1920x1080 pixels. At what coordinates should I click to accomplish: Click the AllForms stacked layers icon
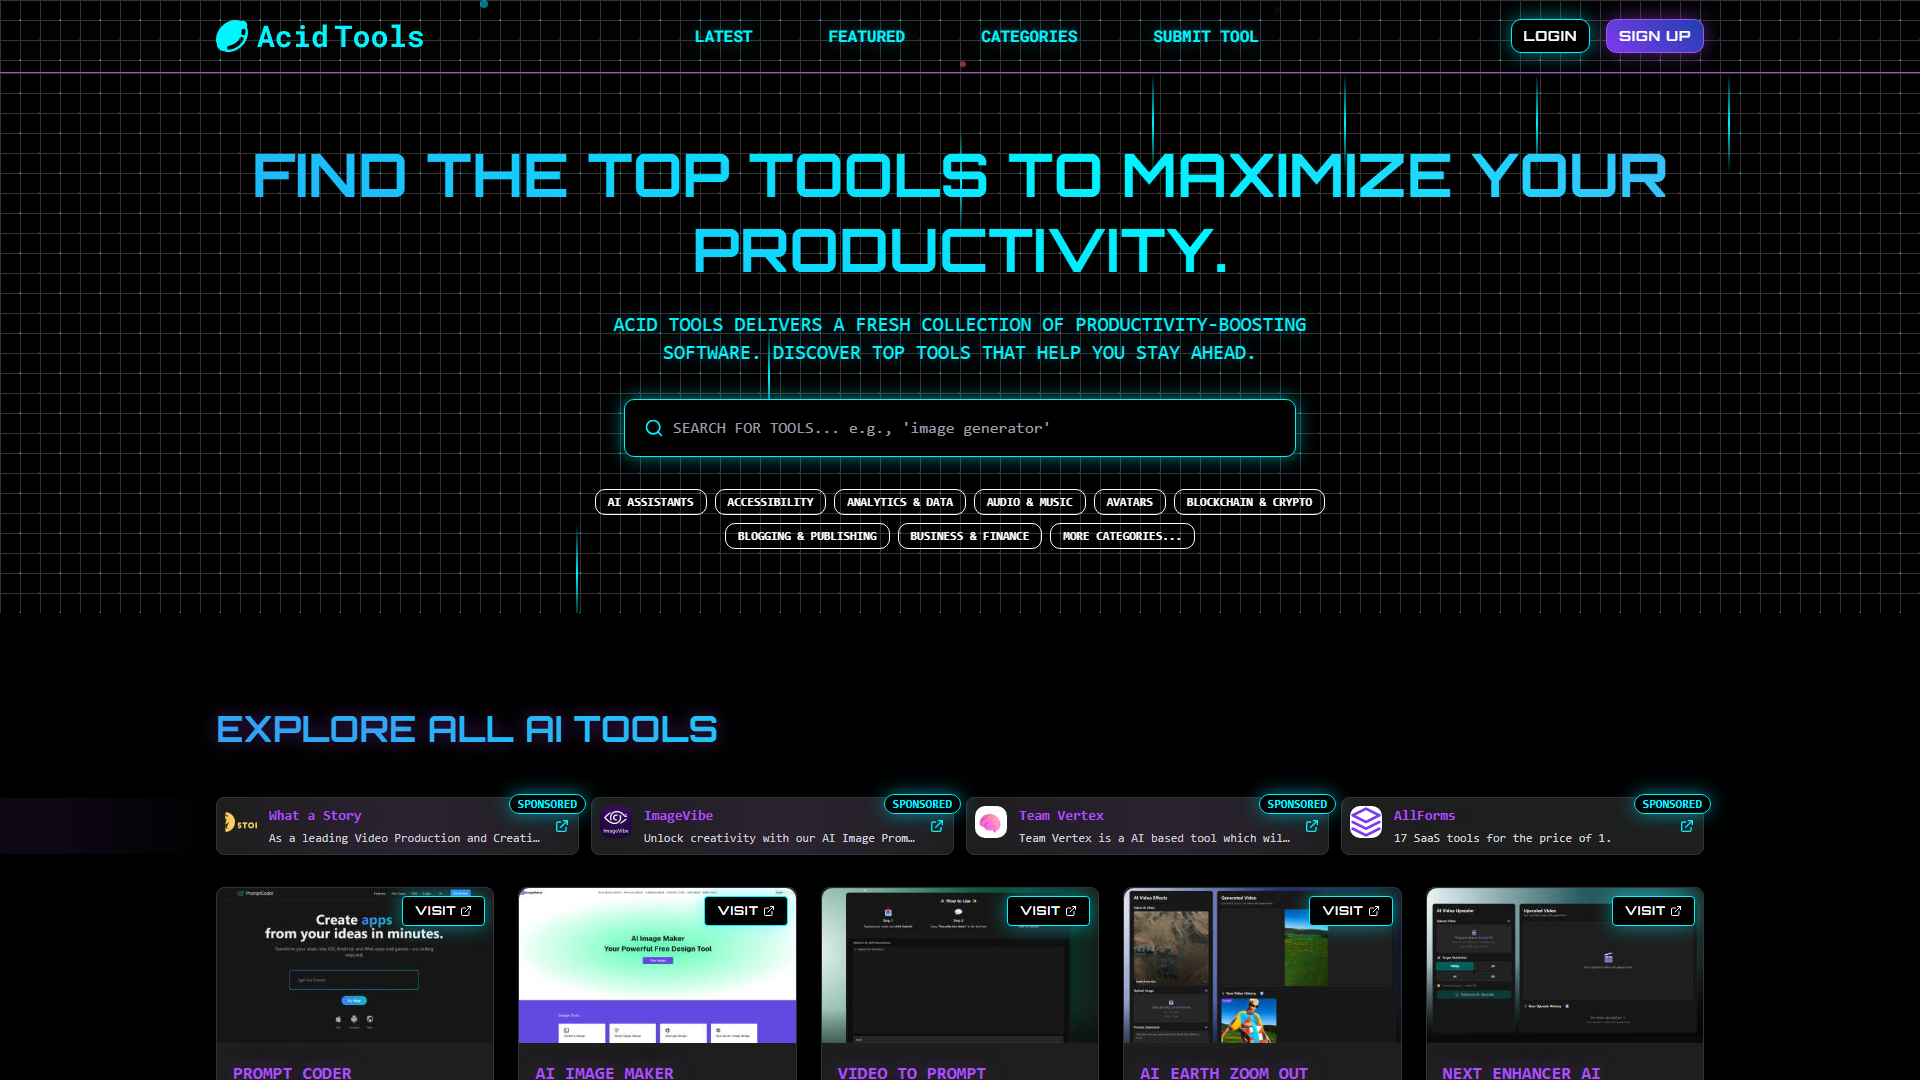1366,822
